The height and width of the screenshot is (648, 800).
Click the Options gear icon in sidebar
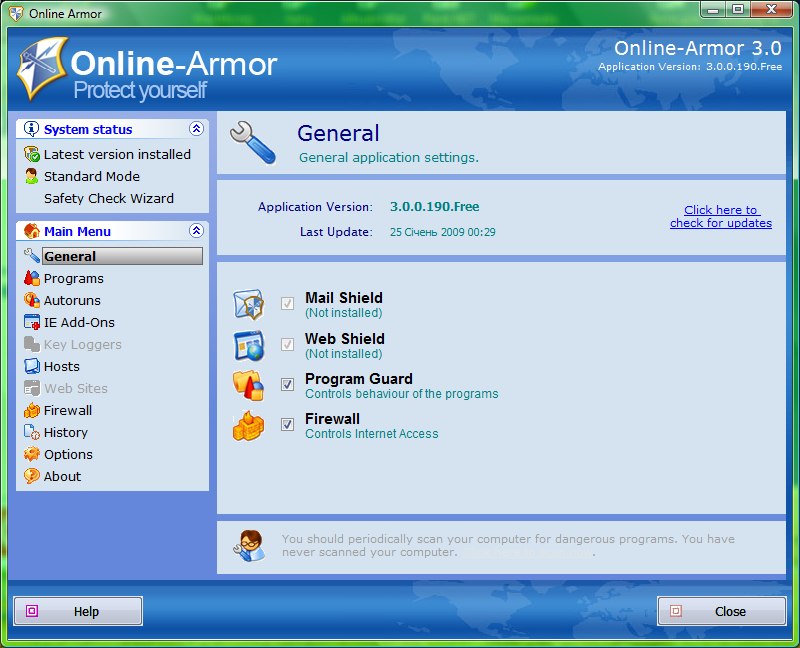point(32,454)
